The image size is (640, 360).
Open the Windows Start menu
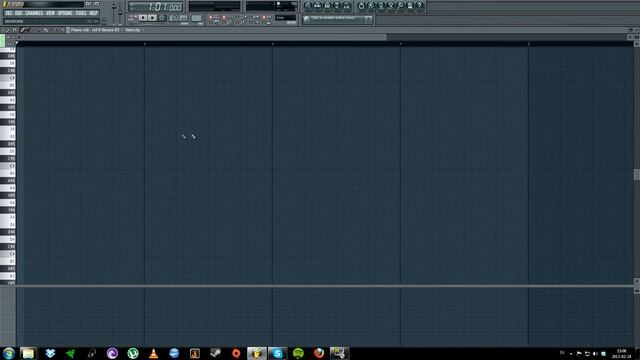(8, 353)
